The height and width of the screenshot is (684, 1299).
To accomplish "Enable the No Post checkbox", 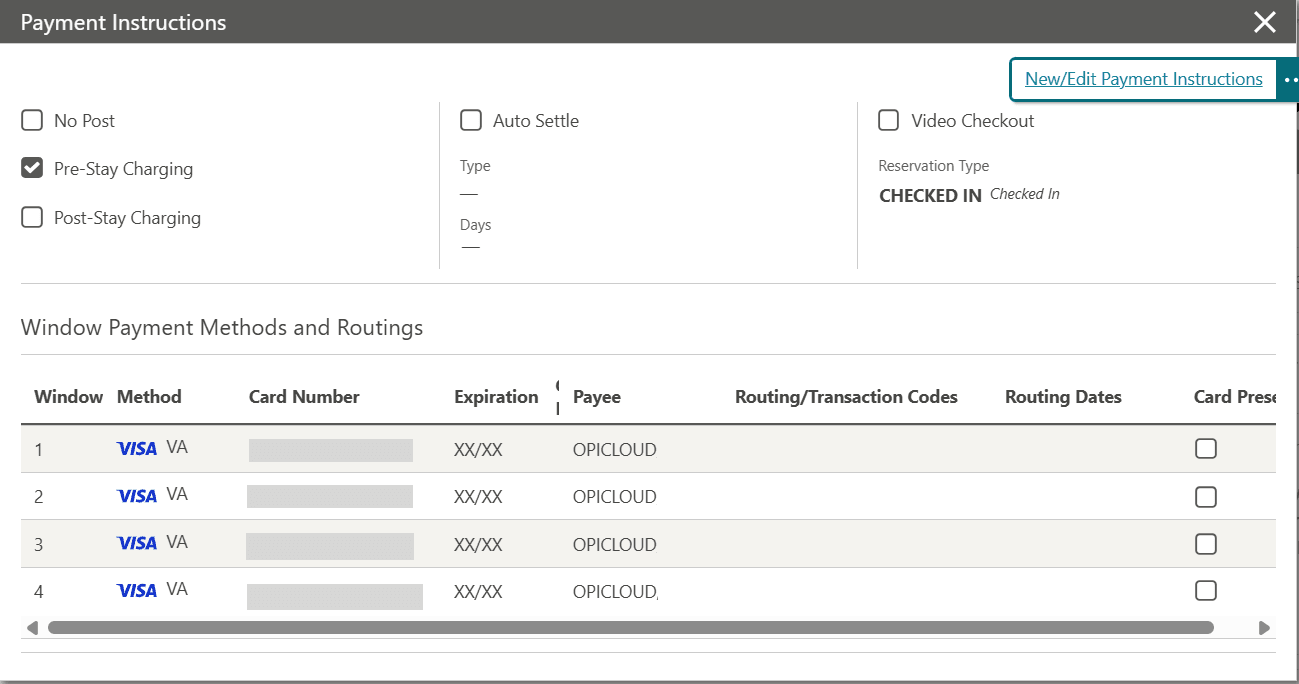I will [32, 121].
